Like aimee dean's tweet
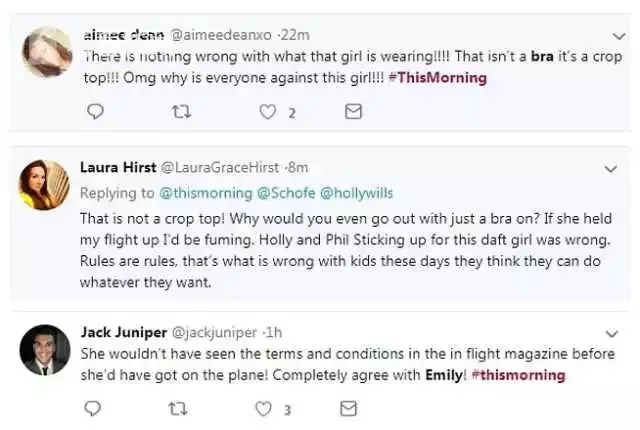Screen dimensions: 640x430 [268, 113]
